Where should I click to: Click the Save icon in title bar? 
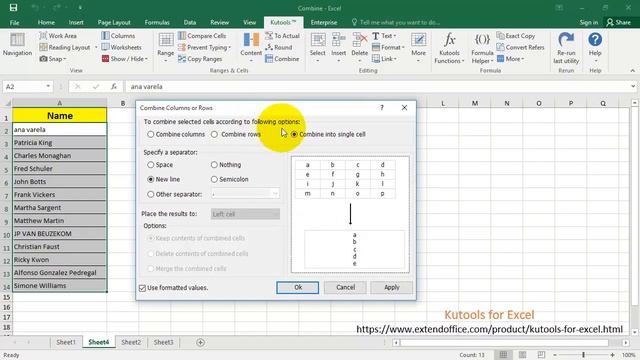13,8
